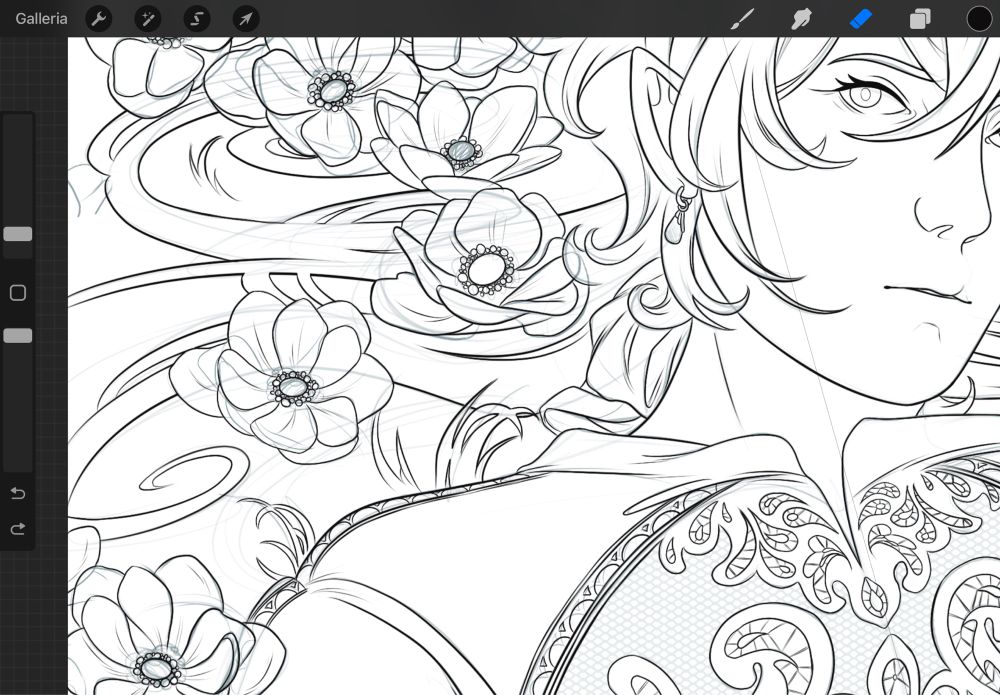Tap the square Modify button in sidebar
The width and height of the screenshot is (1000, 695).
(18, 293)
